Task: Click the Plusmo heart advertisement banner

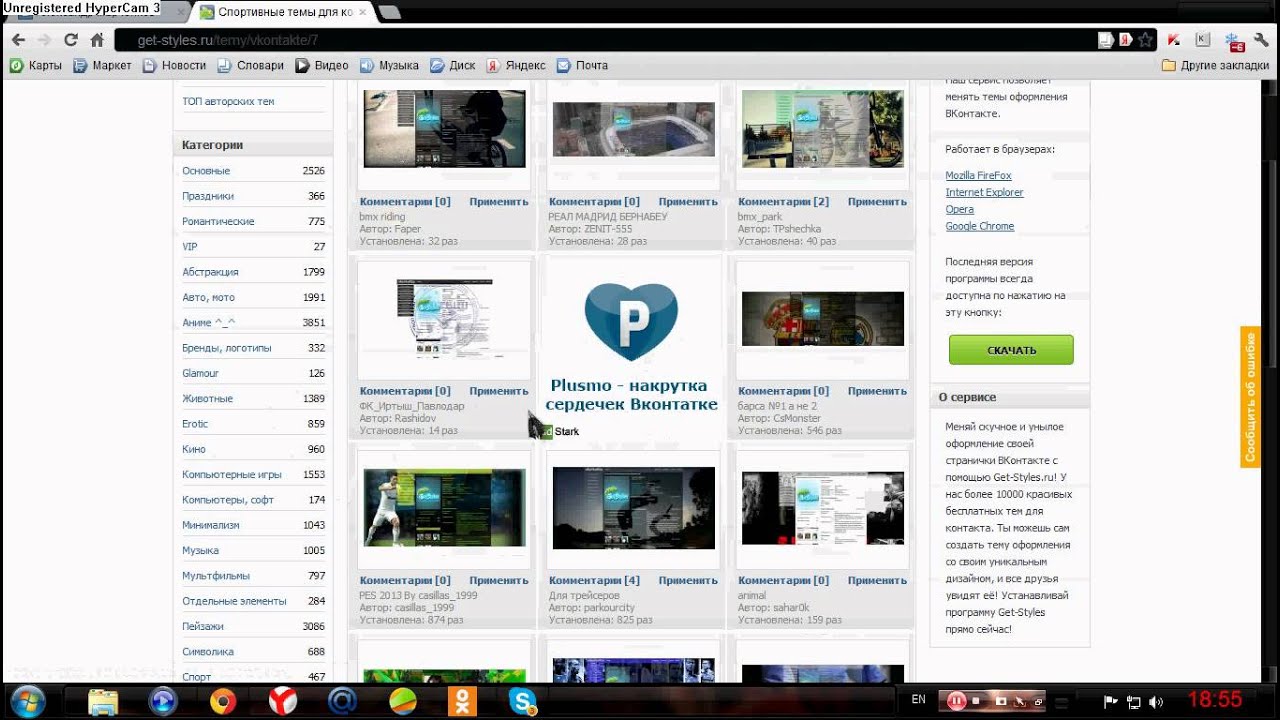Action: [631, 347]
